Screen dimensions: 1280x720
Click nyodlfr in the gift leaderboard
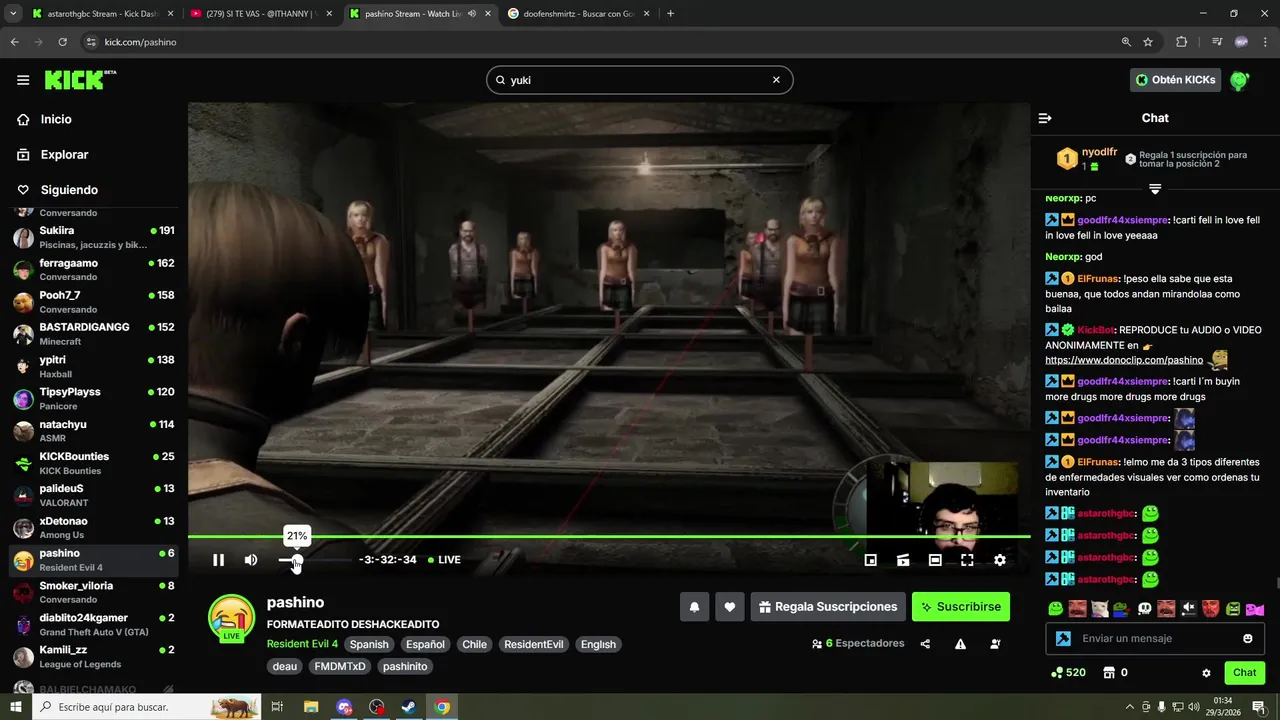point(1099,152)
